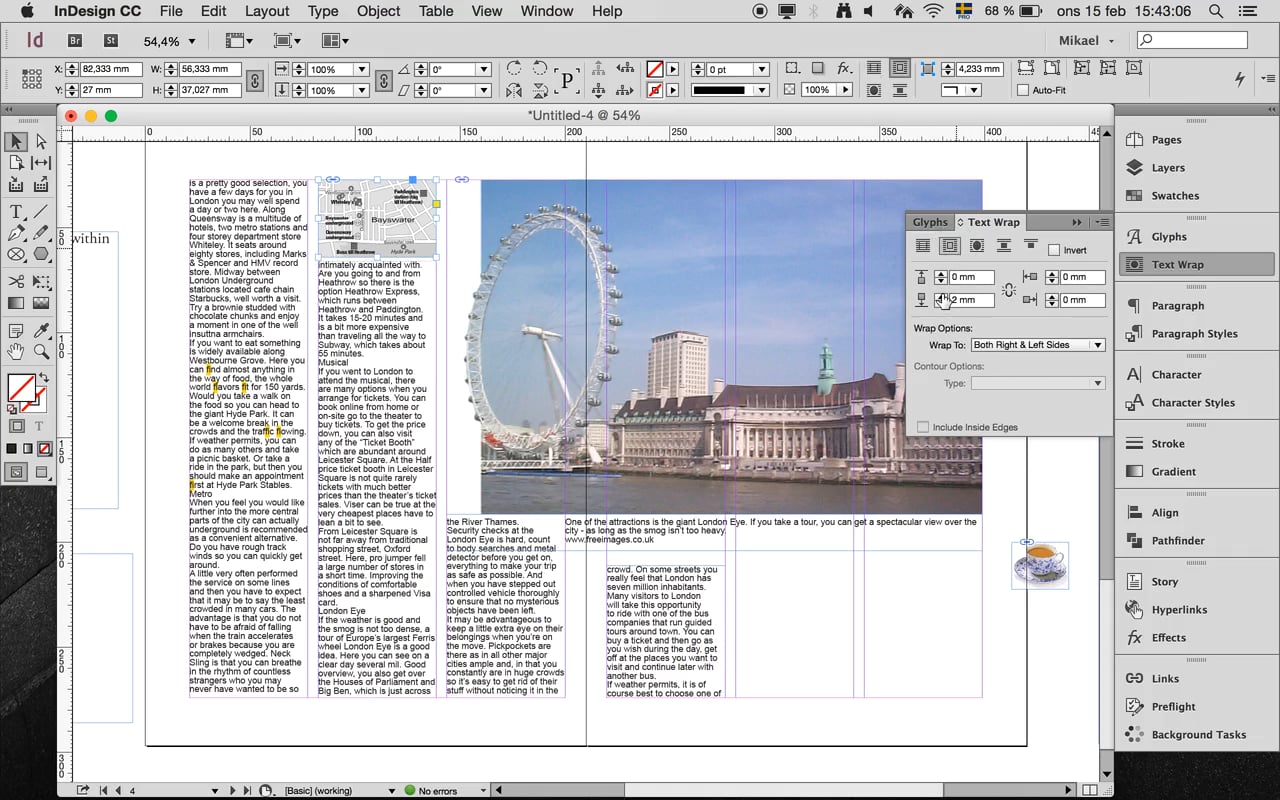1280x800 pixels.
Task: Select the Type tool
Action: 16,212
